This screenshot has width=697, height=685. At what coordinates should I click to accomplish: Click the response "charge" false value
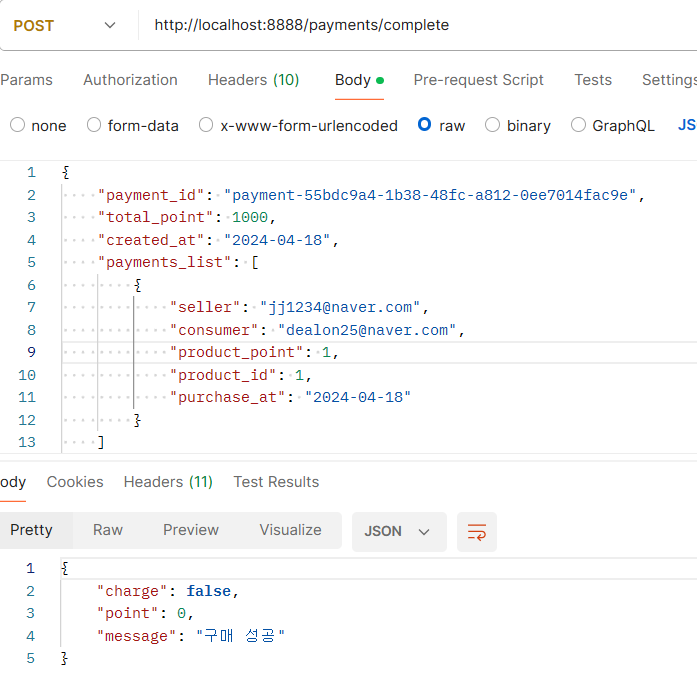coord(208,591)
